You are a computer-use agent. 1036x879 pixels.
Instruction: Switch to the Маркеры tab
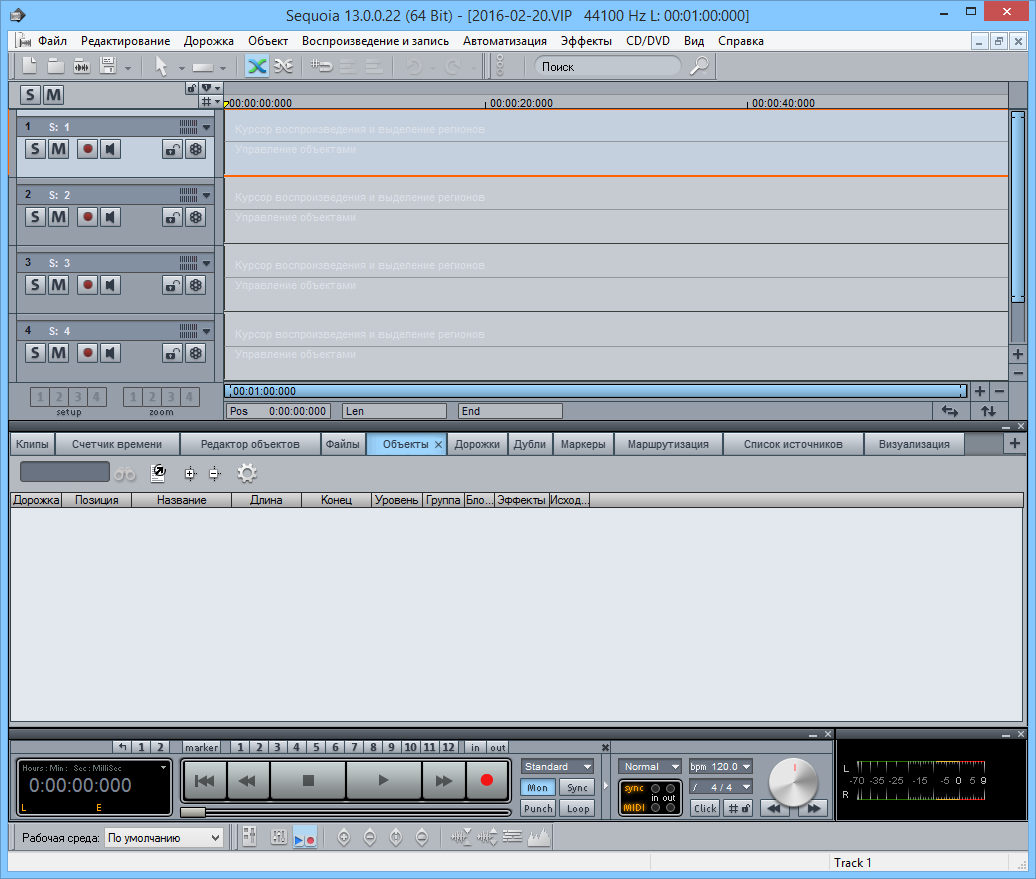pos(583,444)
